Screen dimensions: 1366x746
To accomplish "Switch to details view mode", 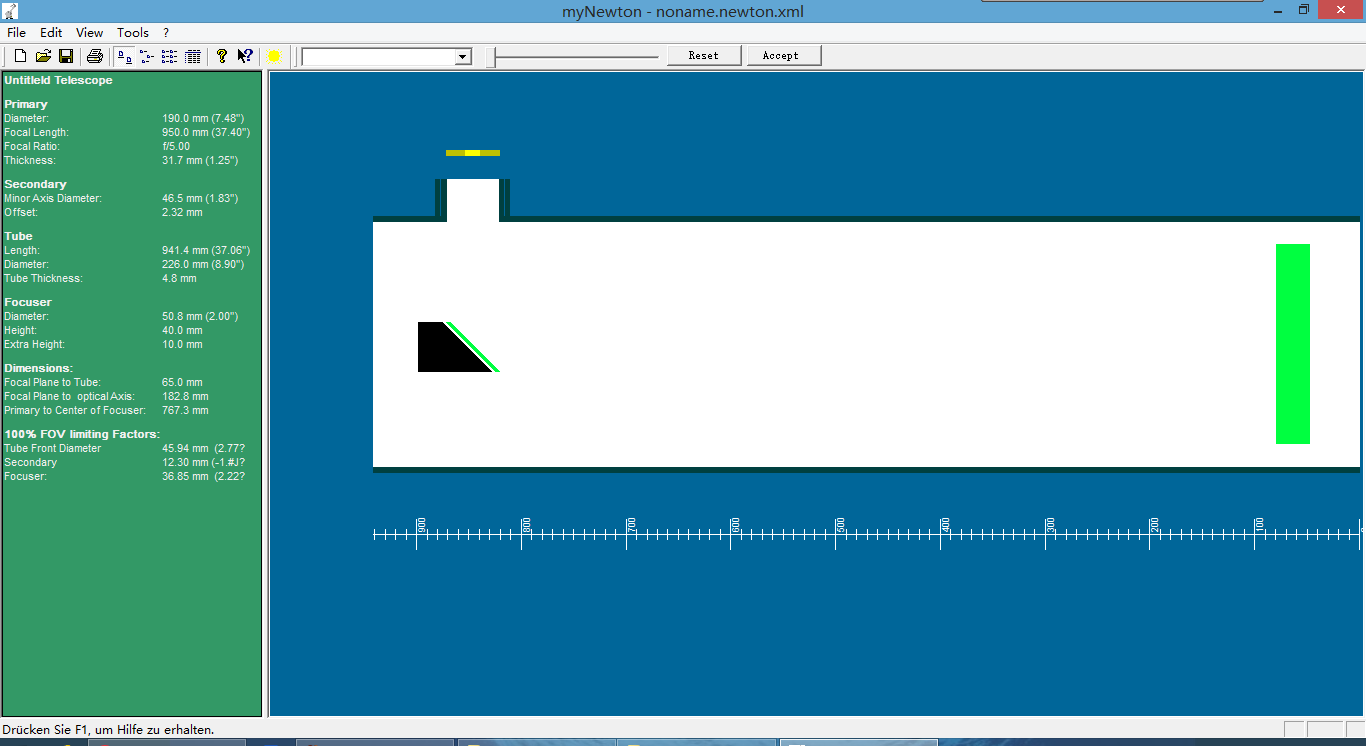I will [x=193, y=56].
